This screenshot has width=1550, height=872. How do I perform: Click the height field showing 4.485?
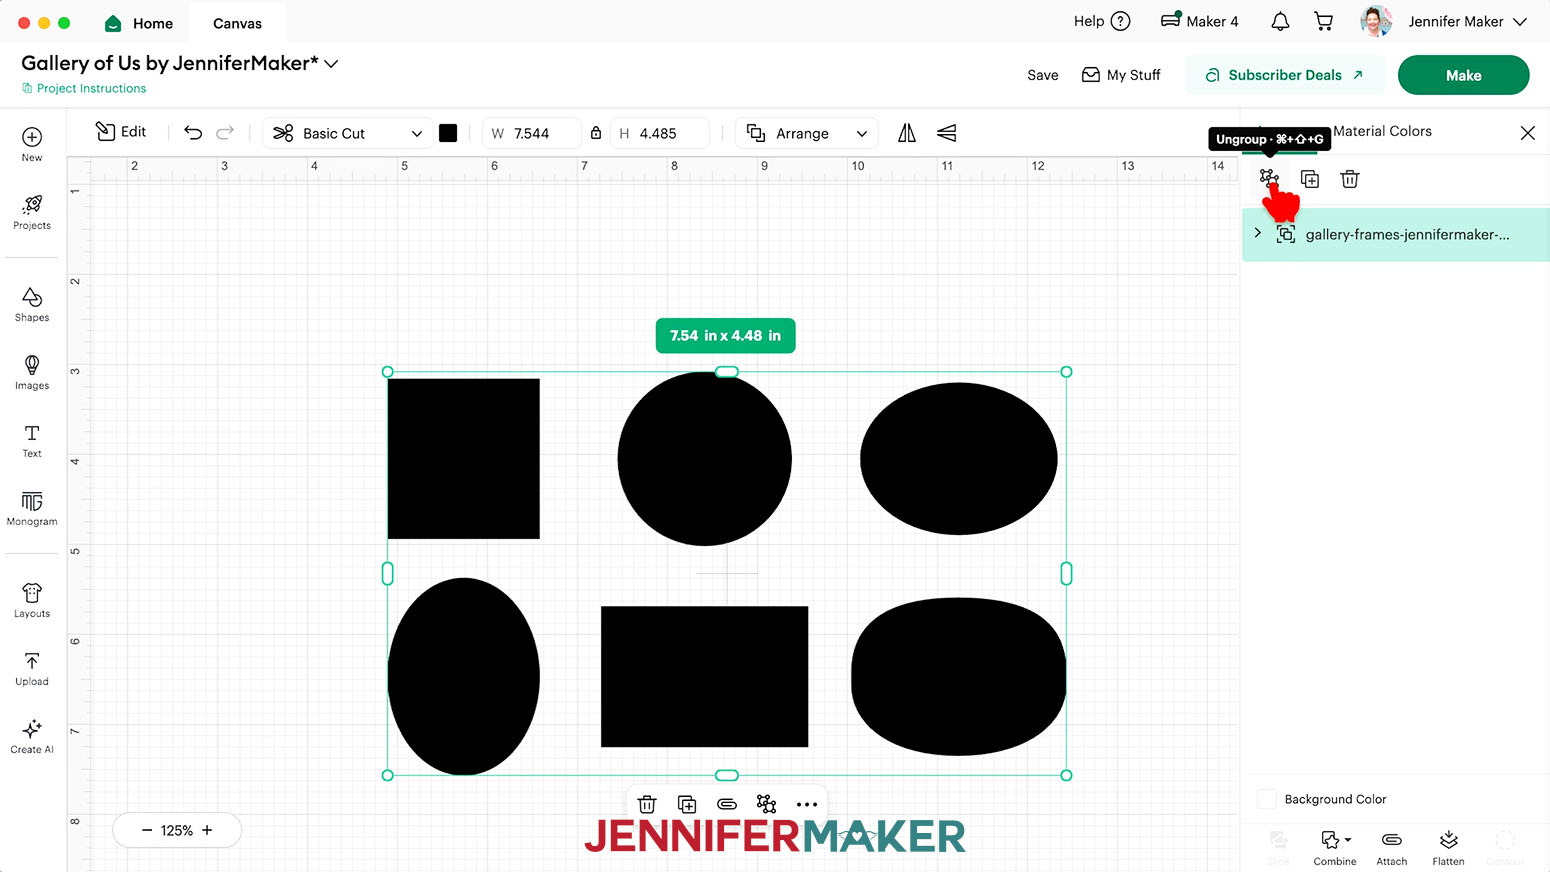[x=660, y=133]
